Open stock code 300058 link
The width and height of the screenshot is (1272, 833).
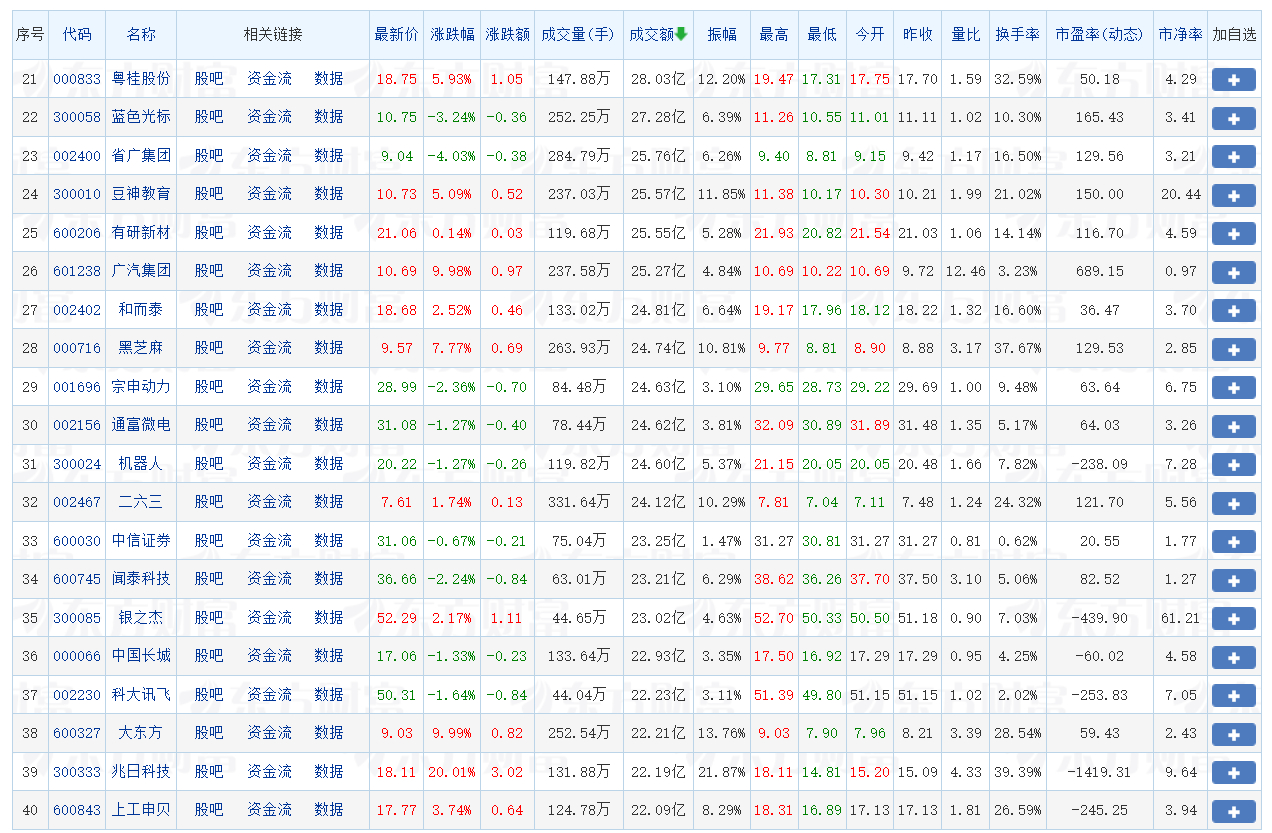(x=77, y=117)
